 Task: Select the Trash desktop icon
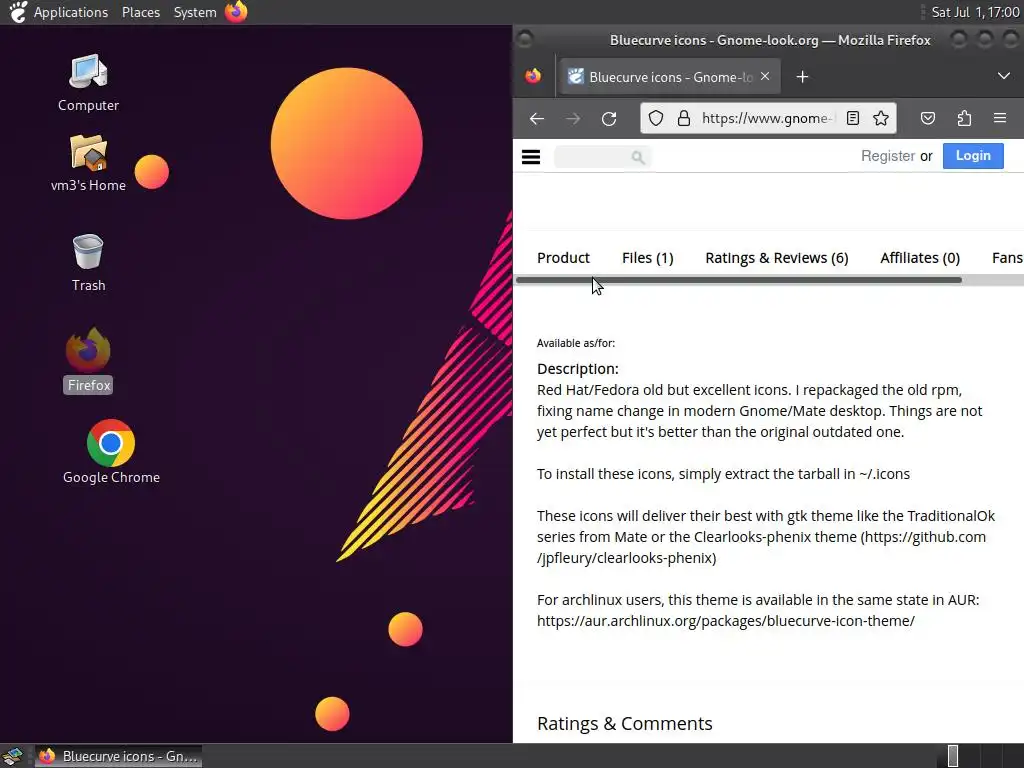(88, 263)
